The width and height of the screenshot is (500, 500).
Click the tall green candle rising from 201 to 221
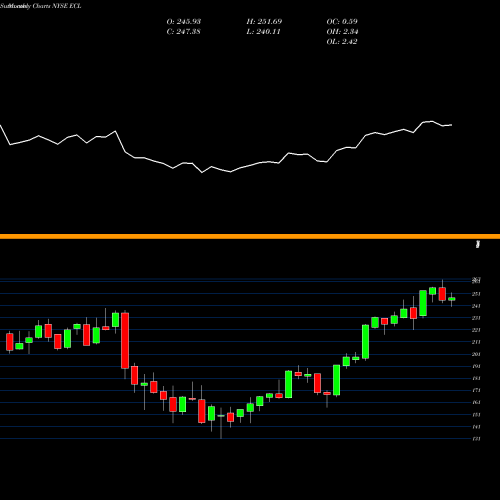click(x=365, y=342)
